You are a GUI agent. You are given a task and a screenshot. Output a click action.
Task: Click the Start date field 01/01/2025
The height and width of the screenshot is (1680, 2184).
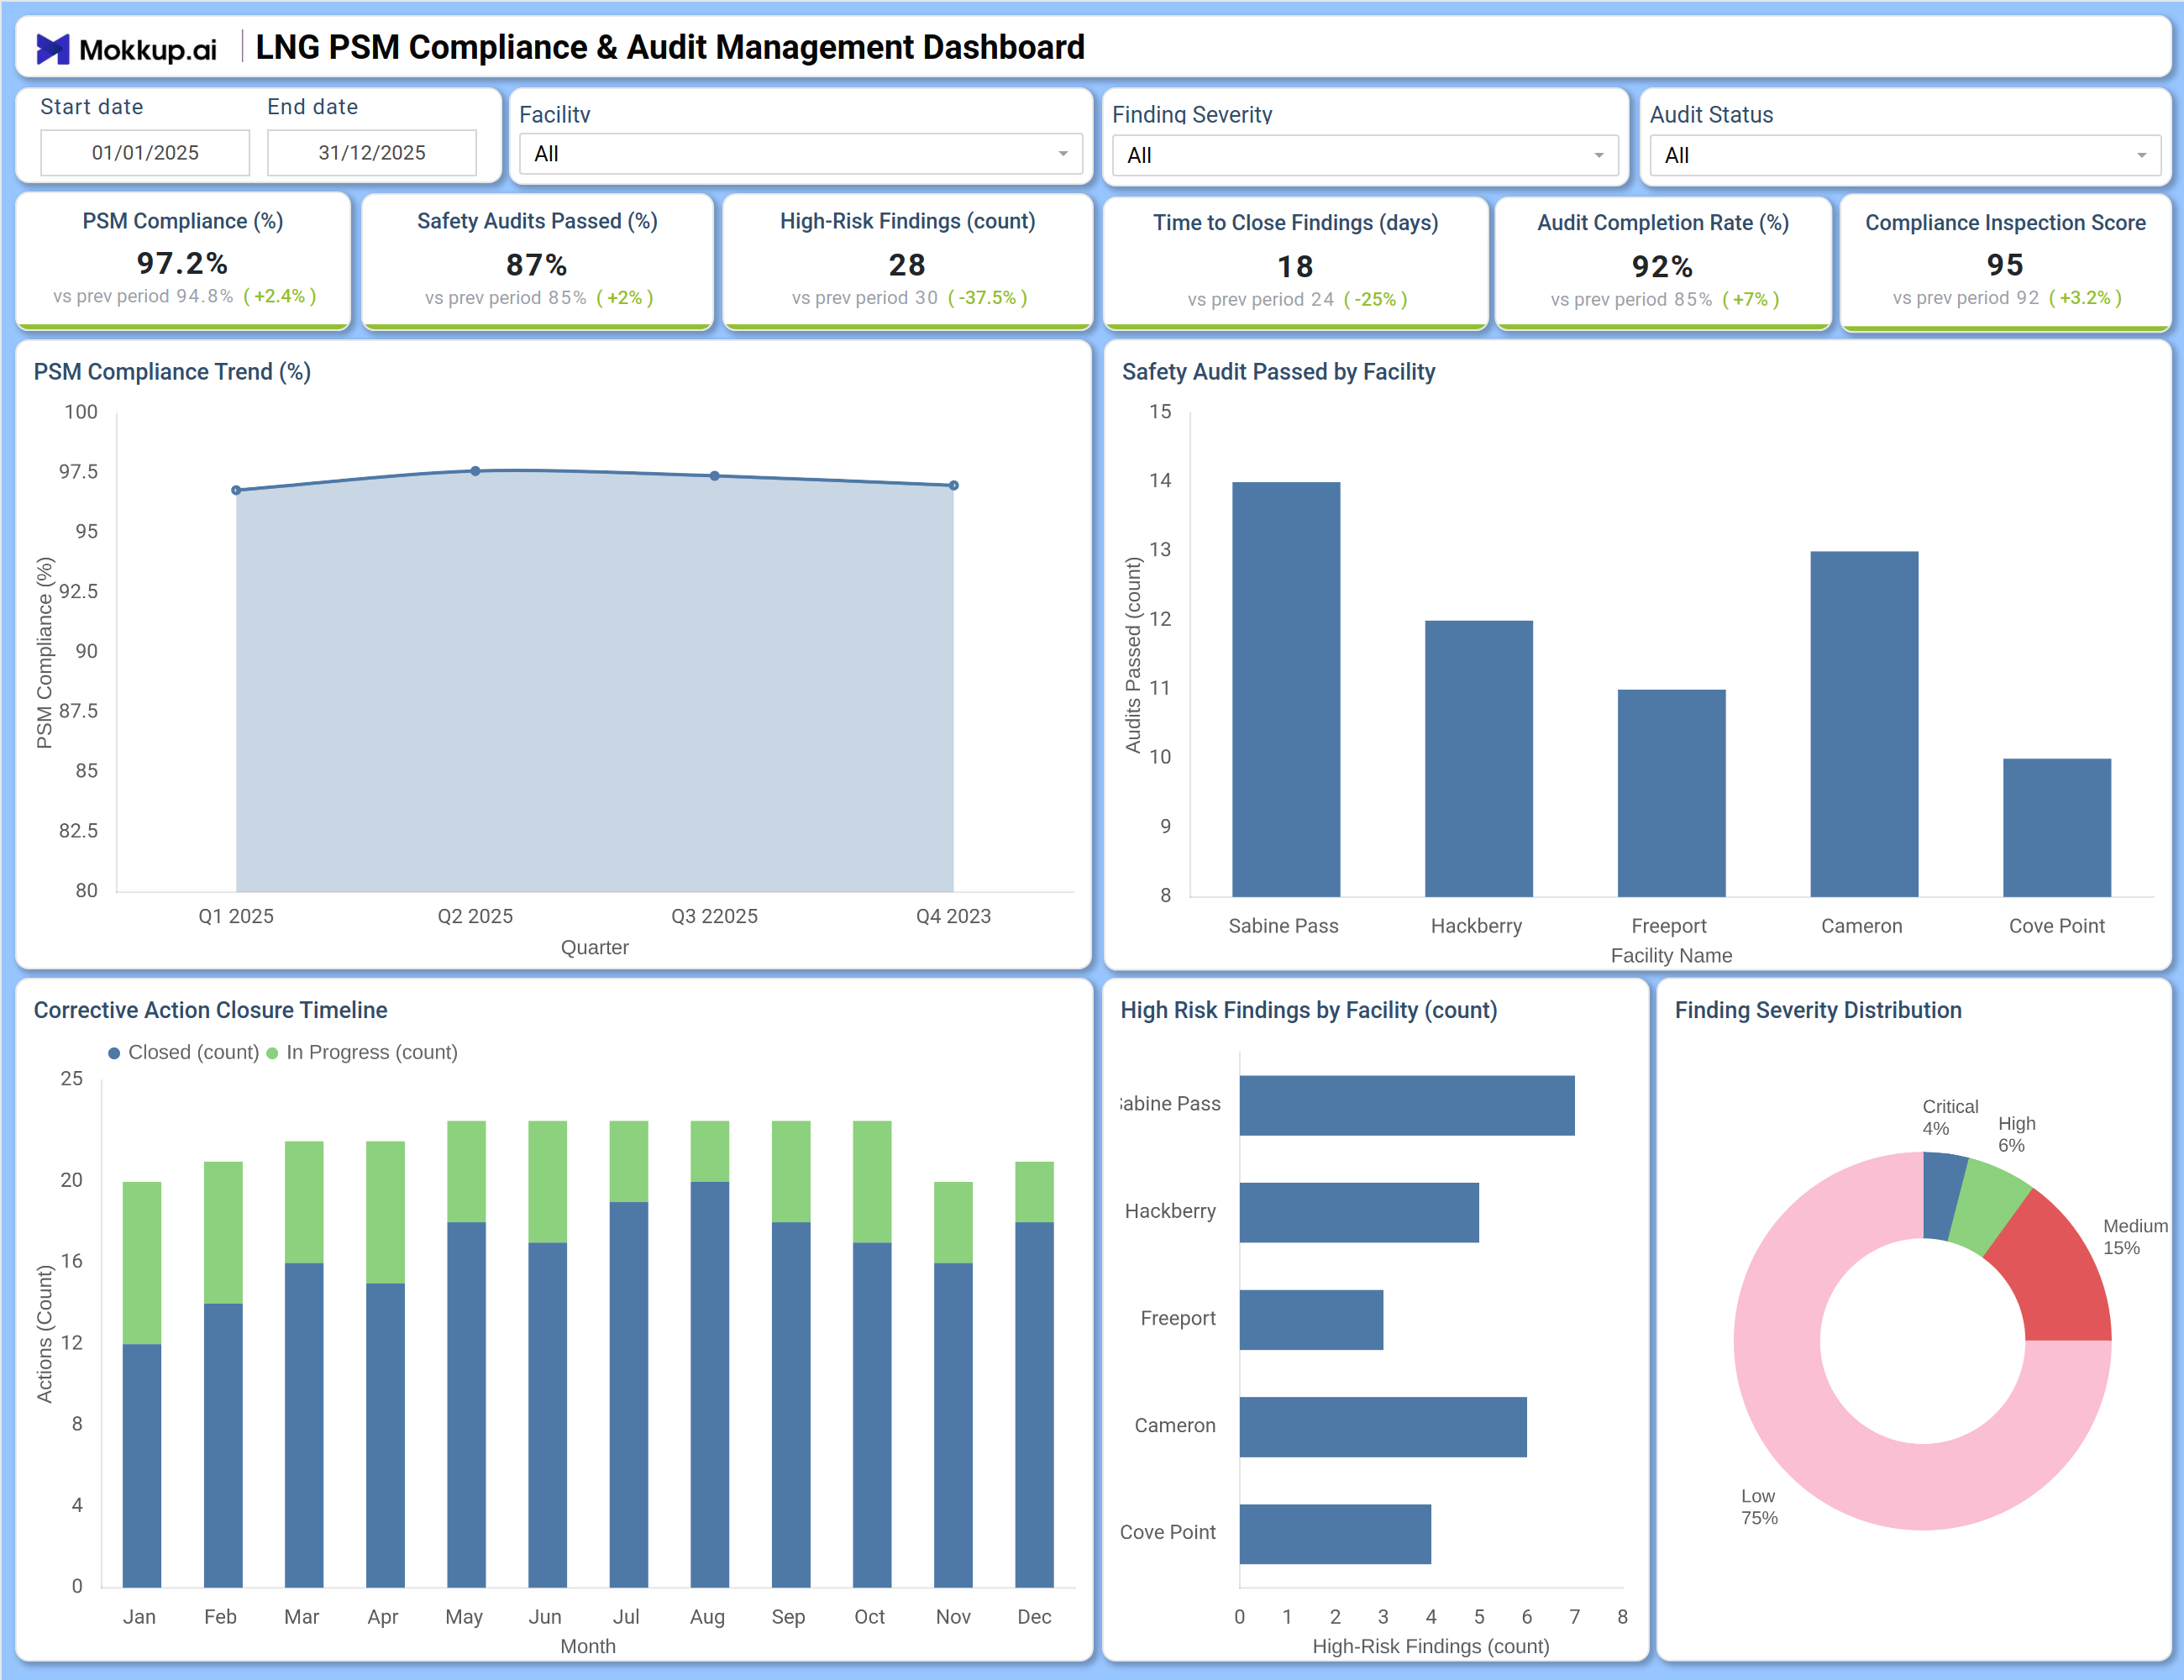(145, 153)
